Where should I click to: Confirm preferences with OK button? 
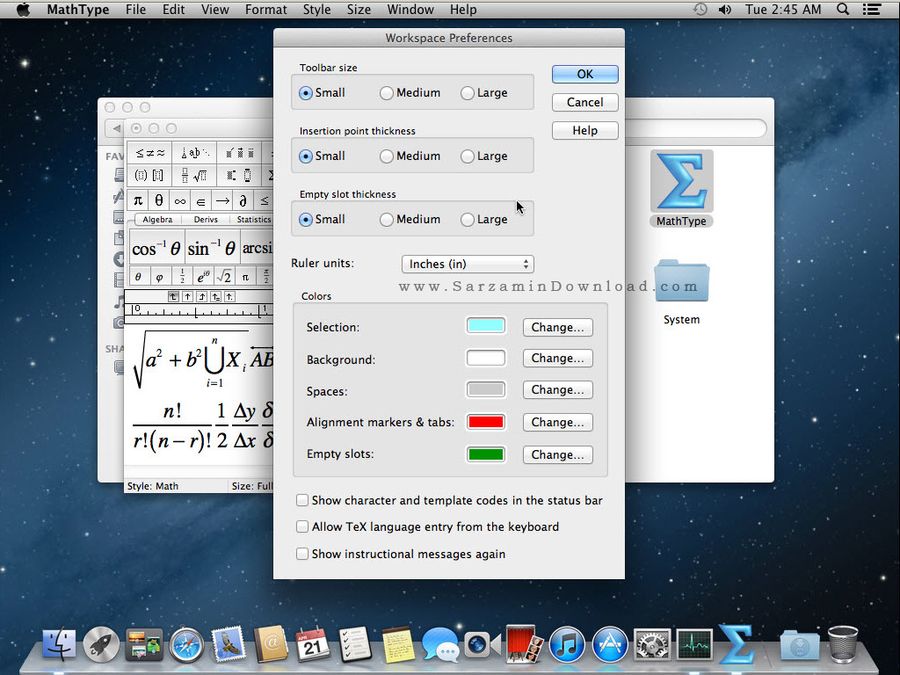click(x=585, y=74)
